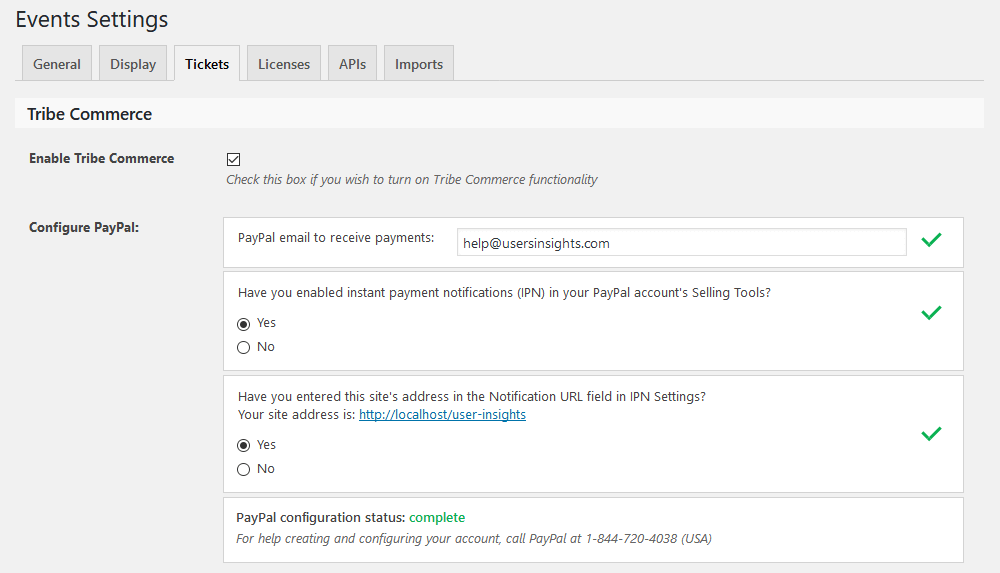Click 'PayPal email to receive payments:' label
The width and height of the screenshot is (1000, 573).
click(x=335, y=237)
